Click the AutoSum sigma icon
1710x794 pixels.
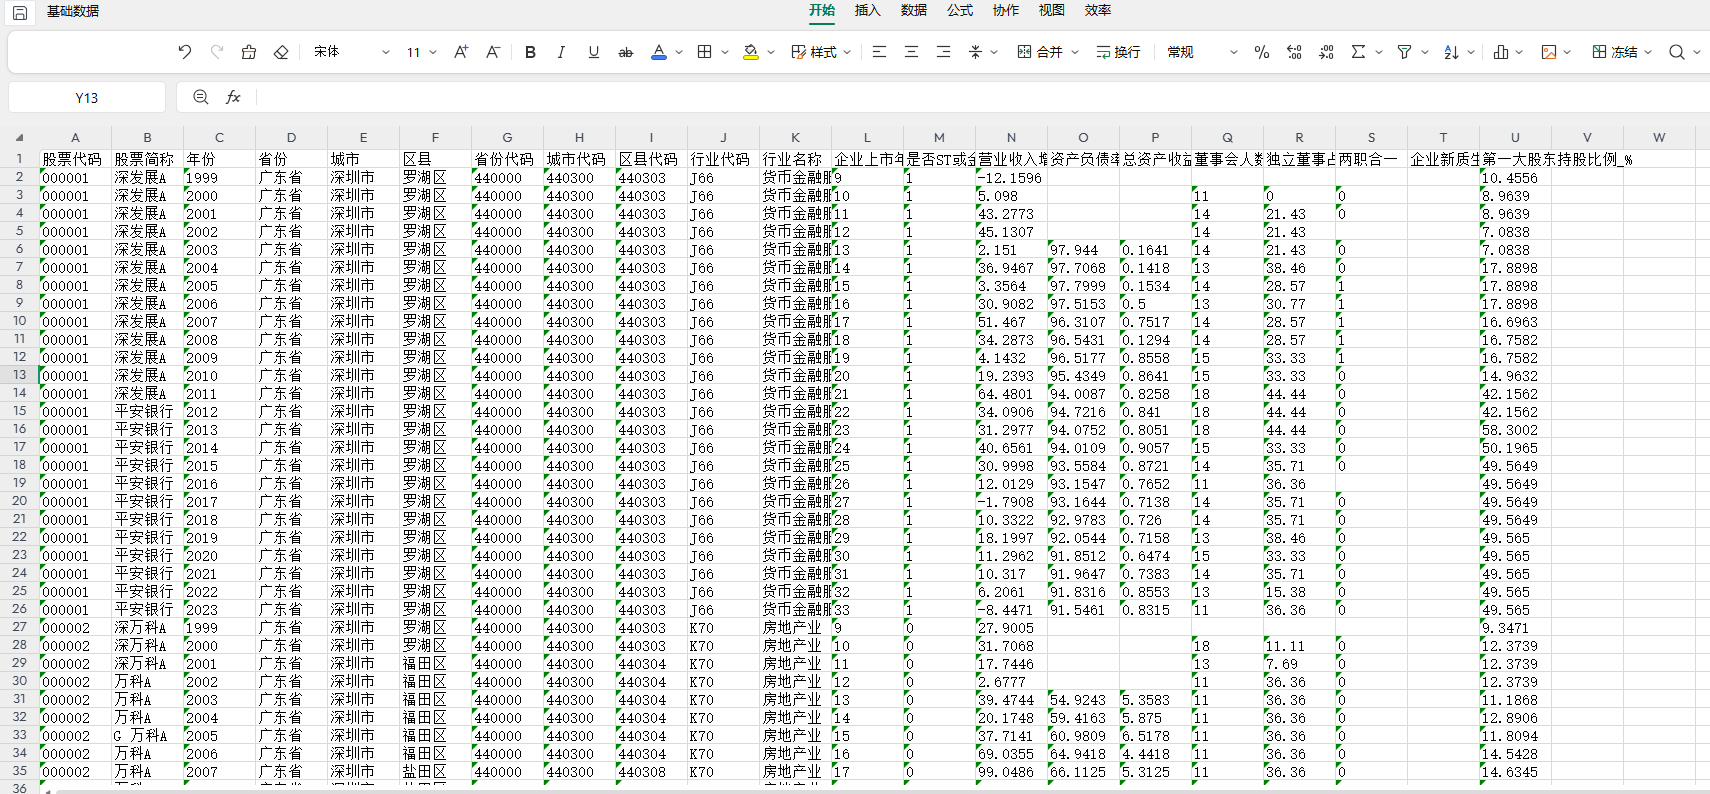1358,52
